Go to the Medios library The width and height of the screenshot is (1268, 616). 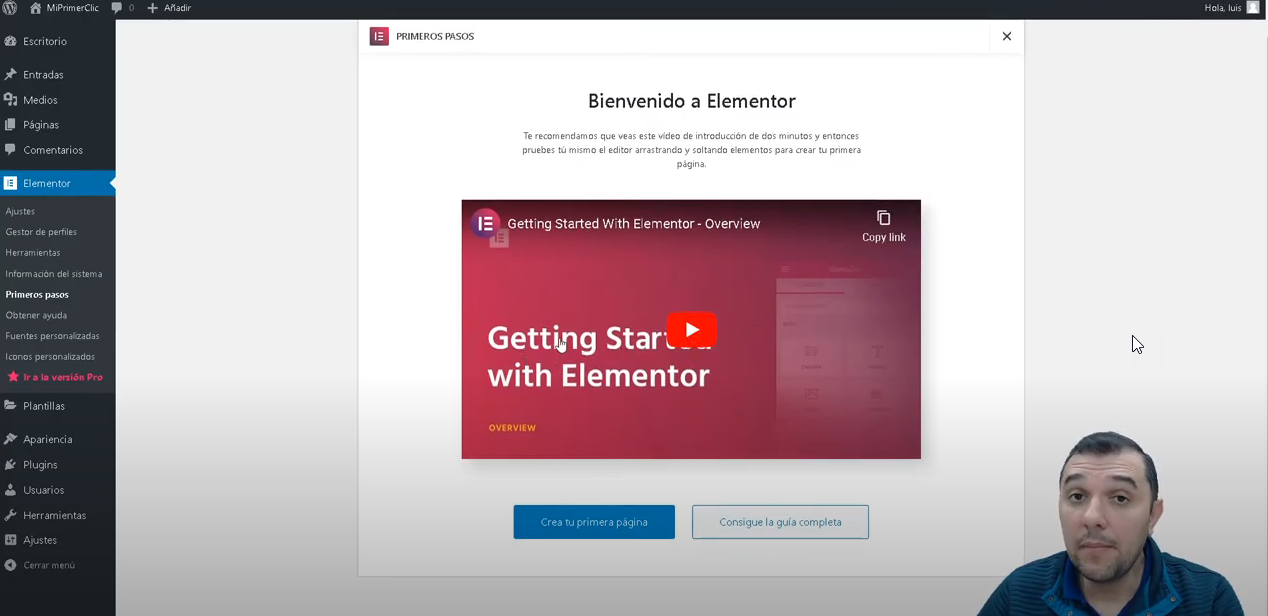pyautogui.click(x=40, y=100)
